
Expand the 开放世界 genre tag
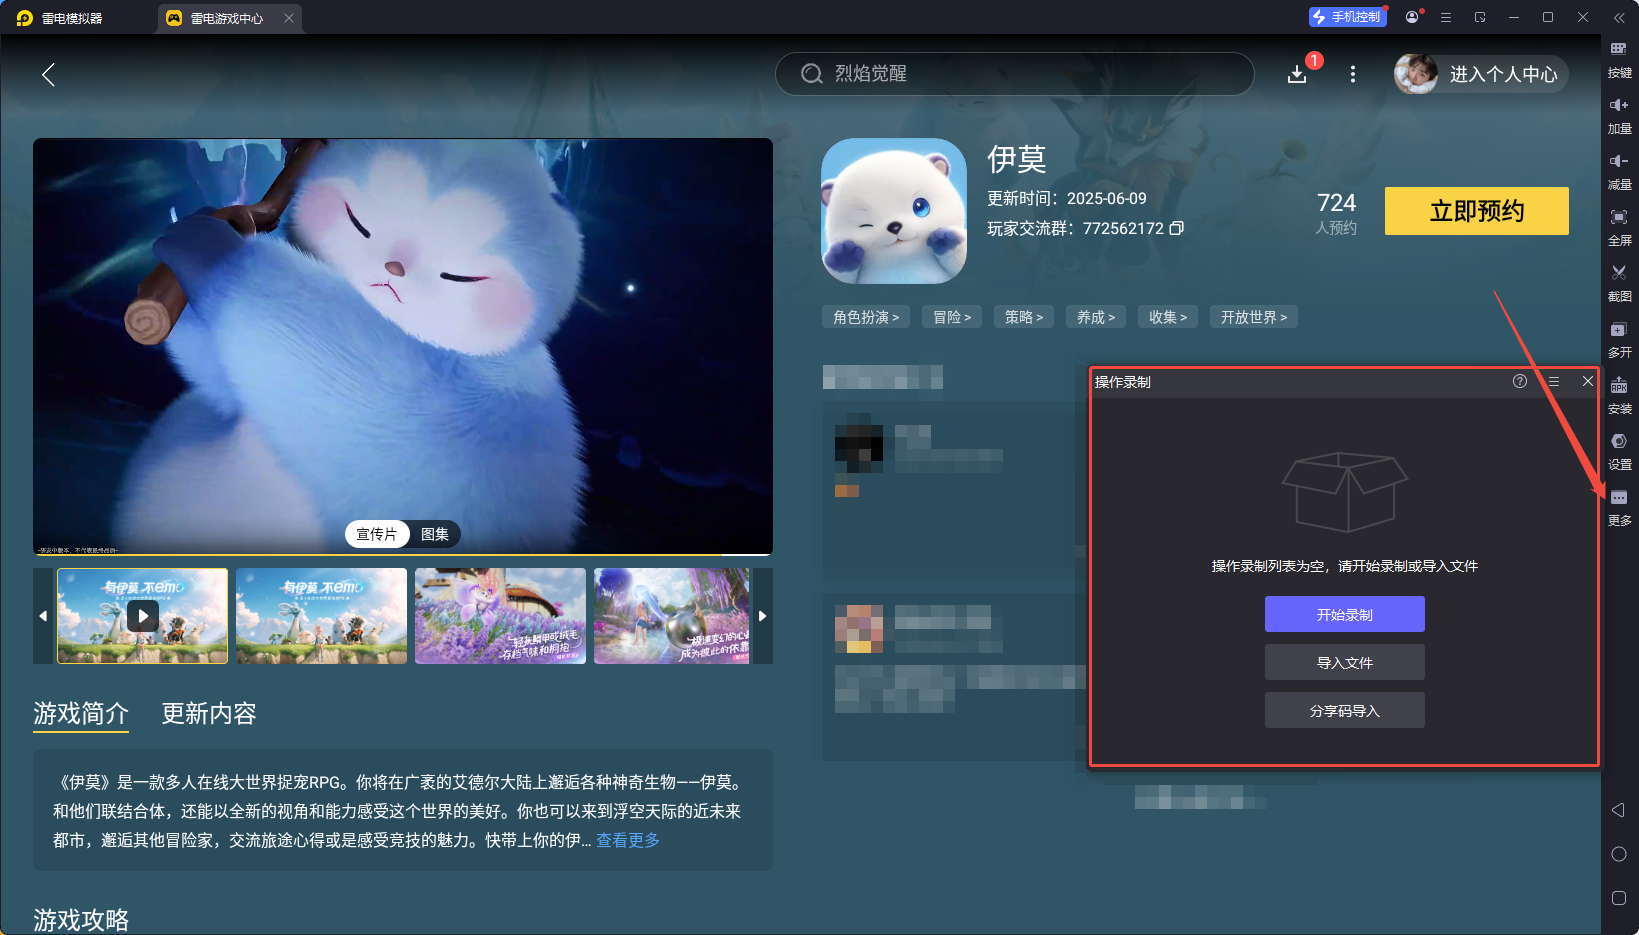tap(1253, 316)
